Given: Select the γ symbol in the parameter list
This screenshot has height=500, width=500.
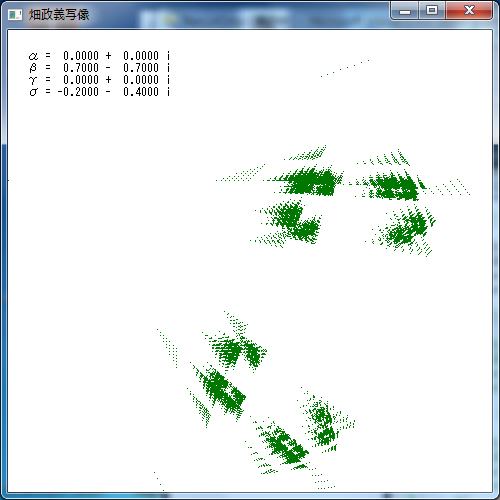Looking at the screenshot, I should tap(33, 80).
